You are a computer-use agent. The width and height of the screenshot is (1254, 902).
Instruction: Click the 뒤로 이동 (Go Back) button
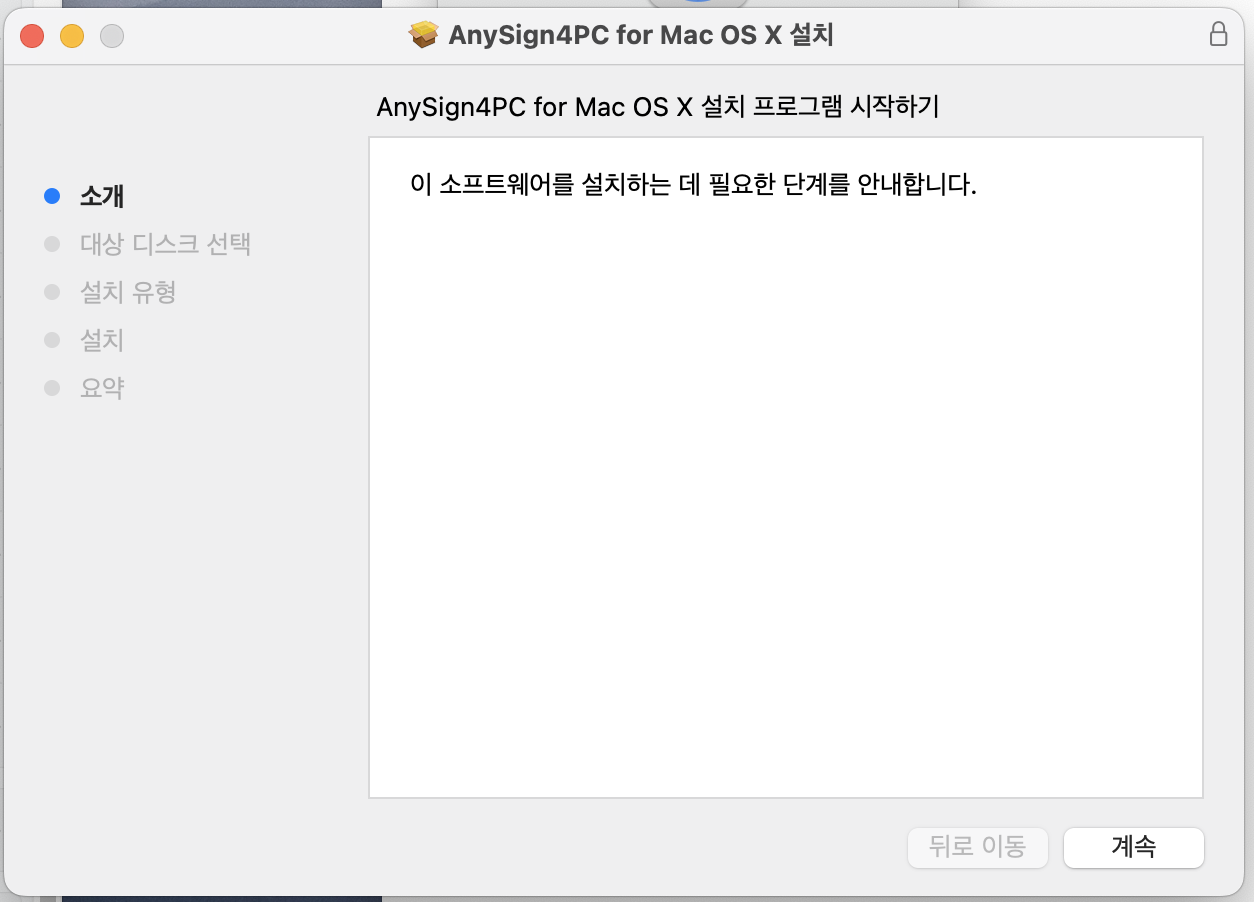pos(977,848)
